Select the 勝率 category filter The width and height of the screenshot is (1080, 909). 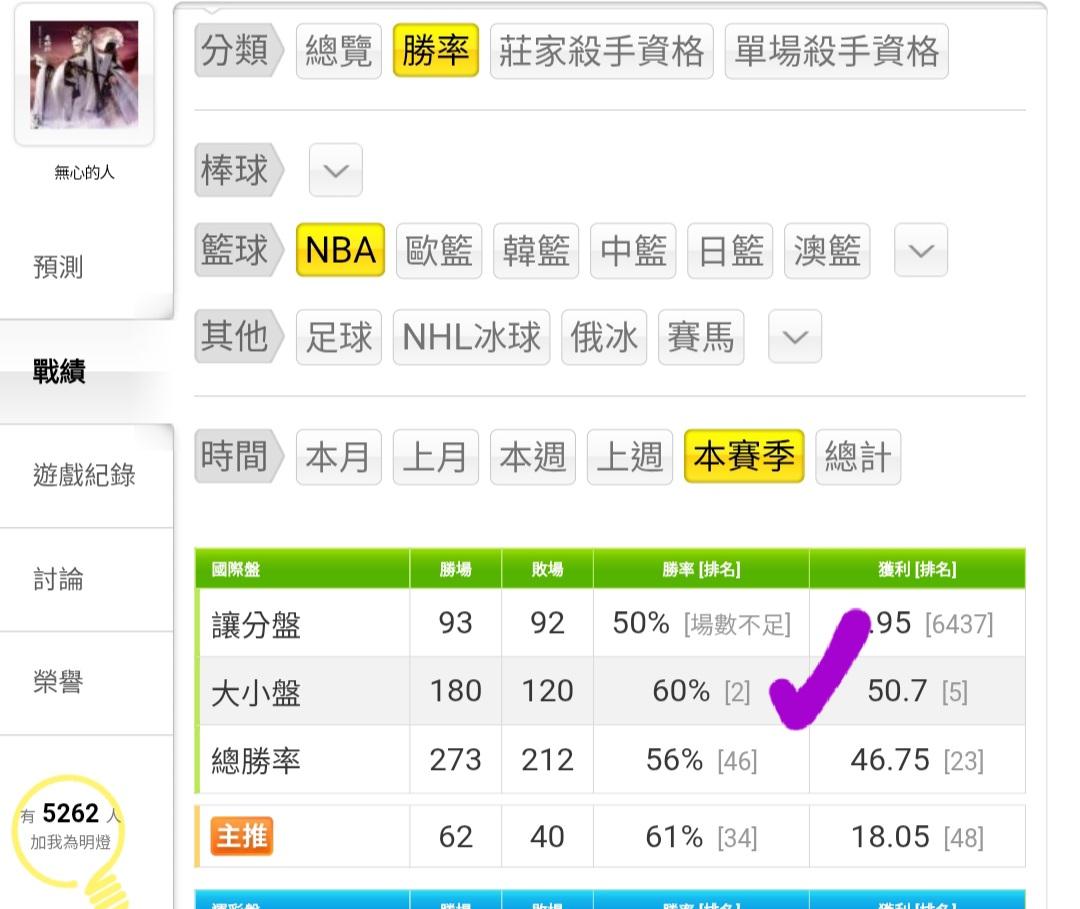pyautogui.click(x=435, y=51)
